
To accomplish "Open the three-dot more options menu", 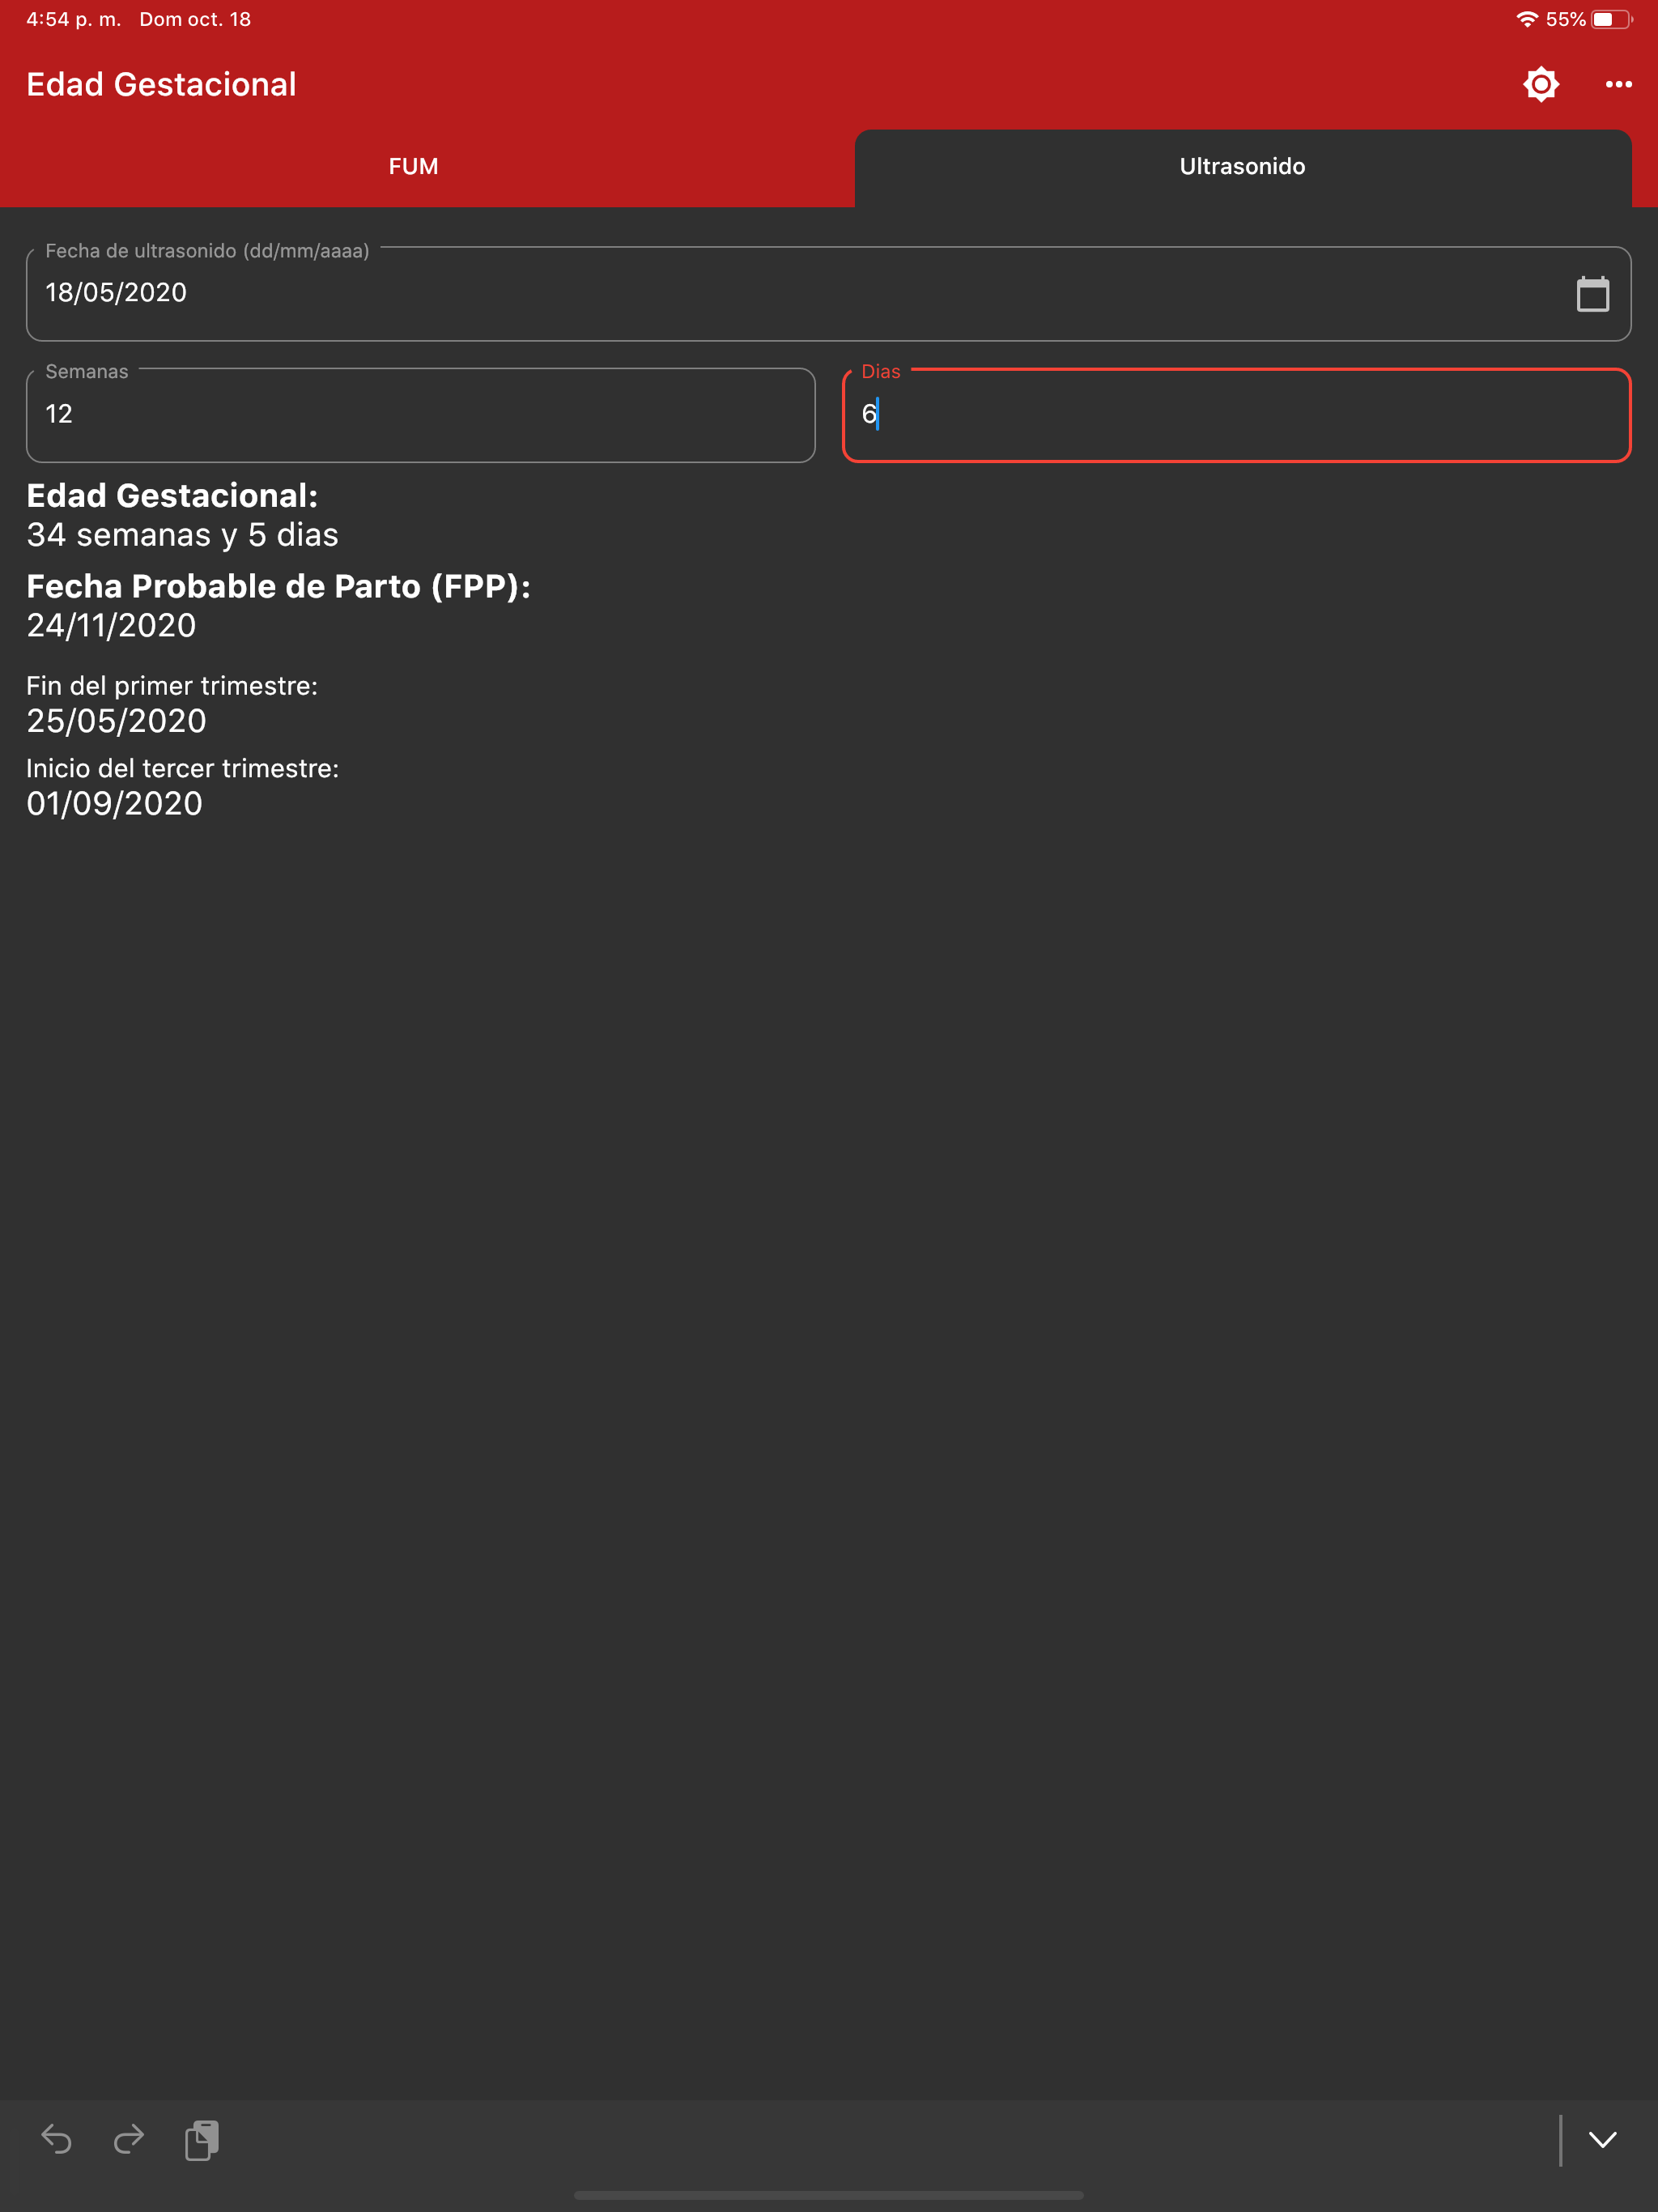I will point(1618,84).
